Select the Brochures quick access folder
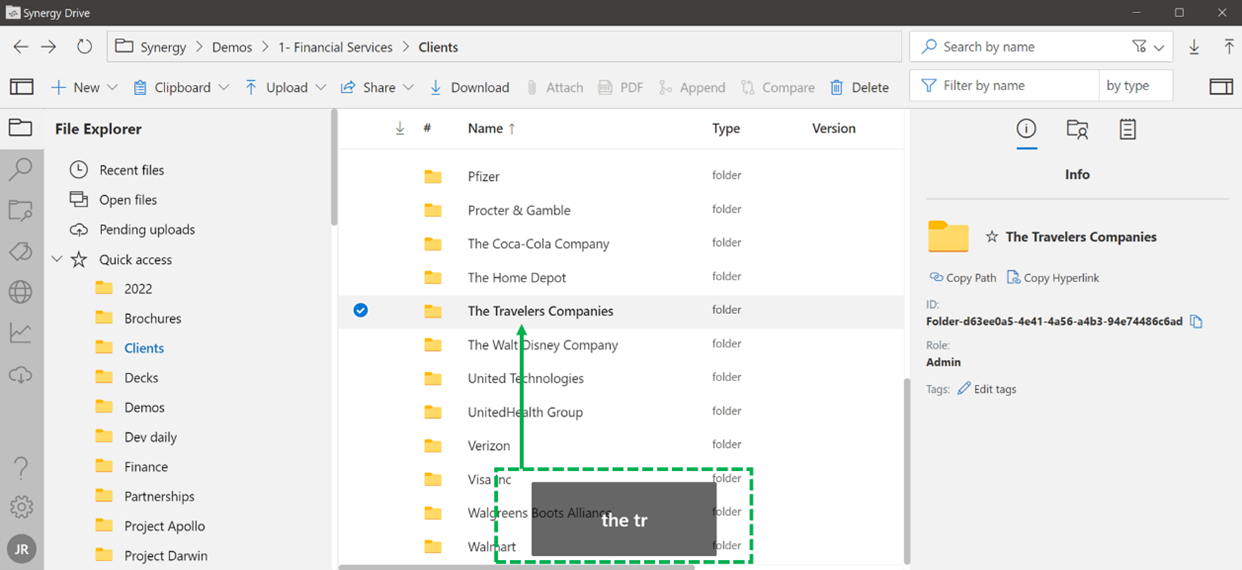This screenshot has width=1242, height=570. coord(139,319)
